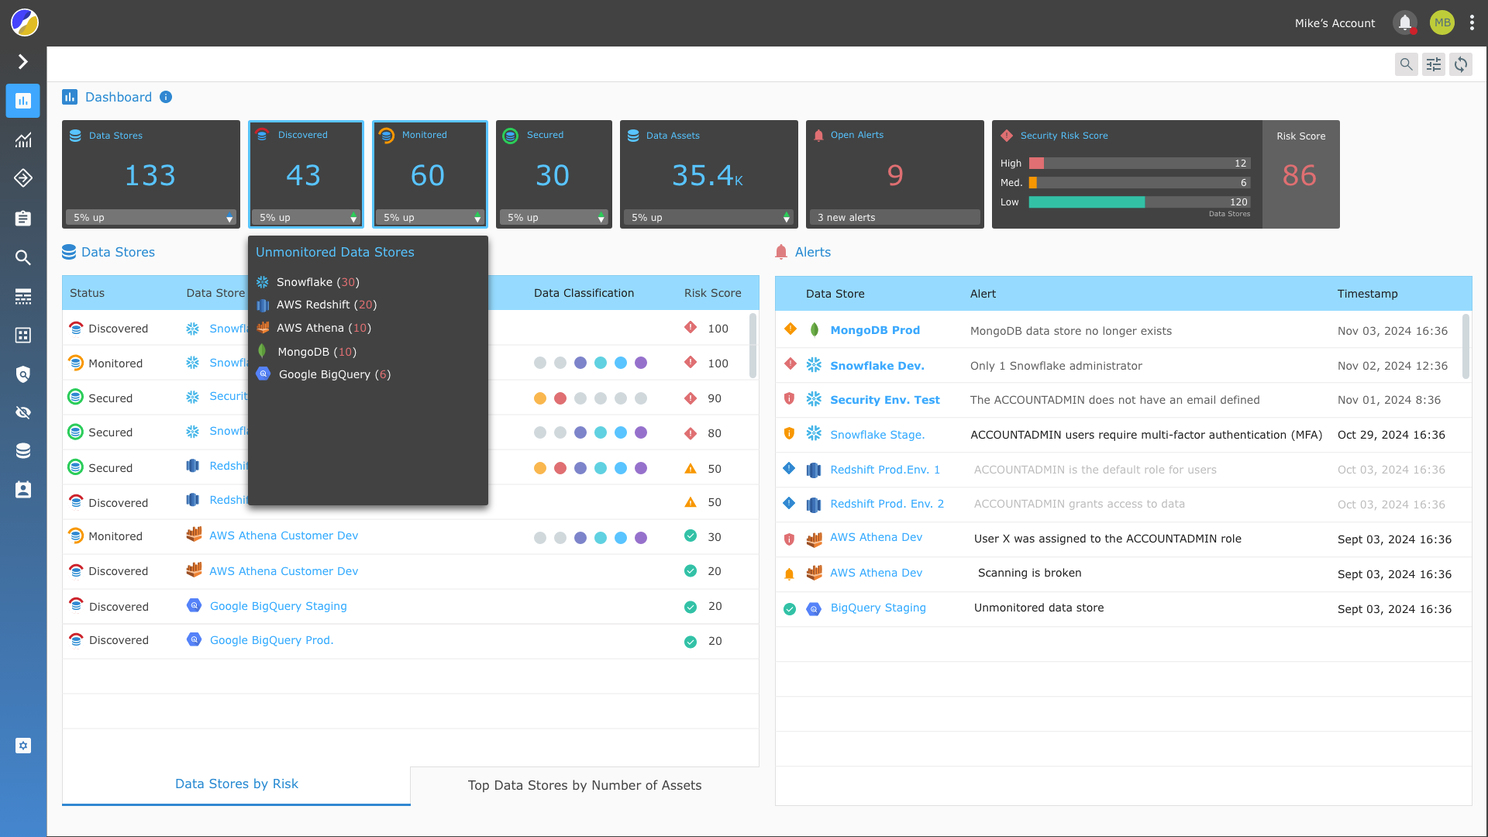Viewport: 1488px width, 837px height.
Task: Expand the Data Assets card dropdown arrow
Action: pos(786,218)
